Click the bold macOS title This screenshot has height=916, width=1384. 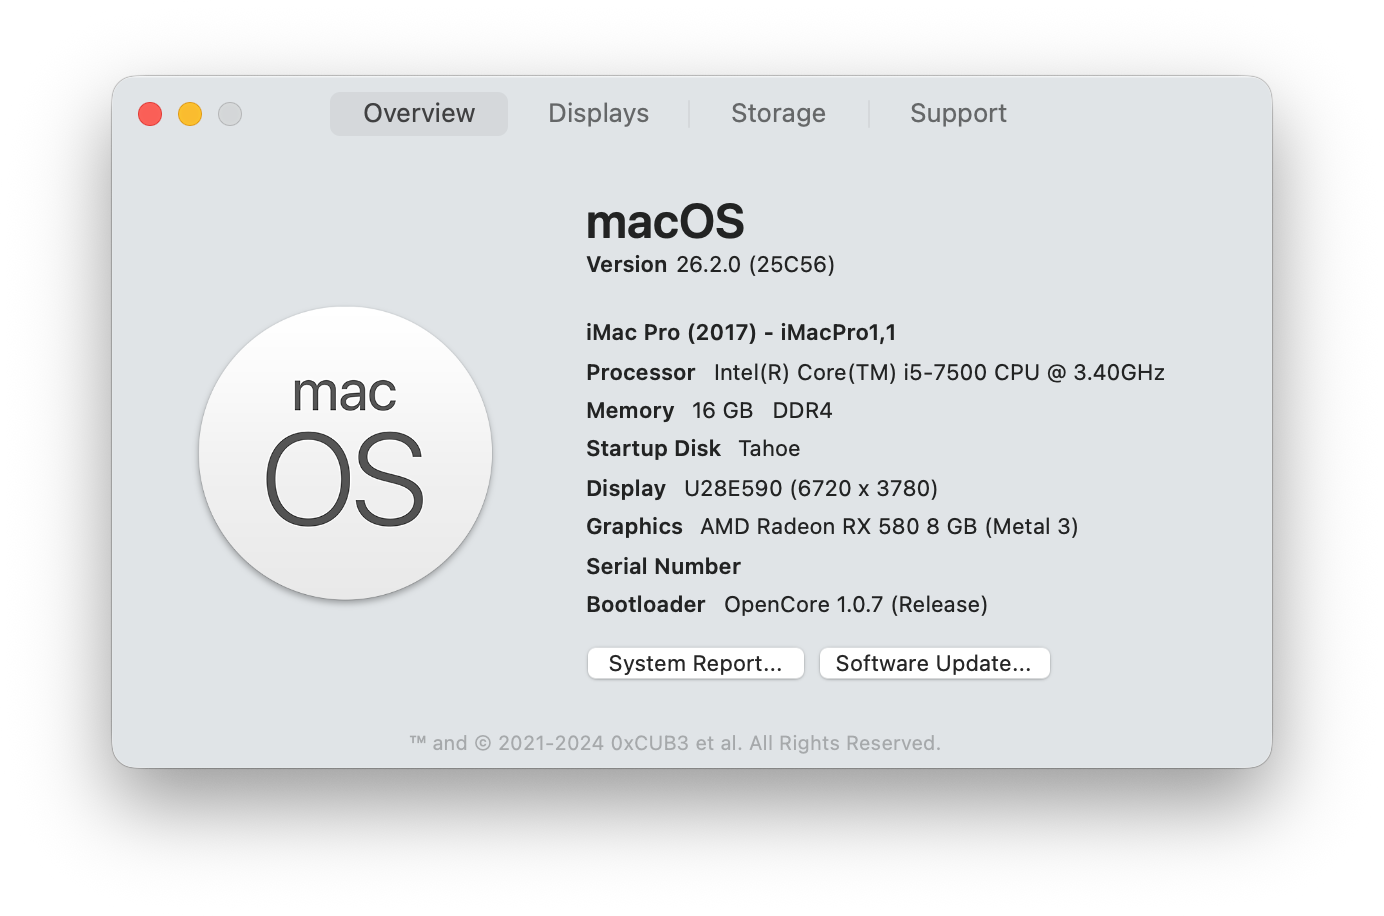(665, 221)
